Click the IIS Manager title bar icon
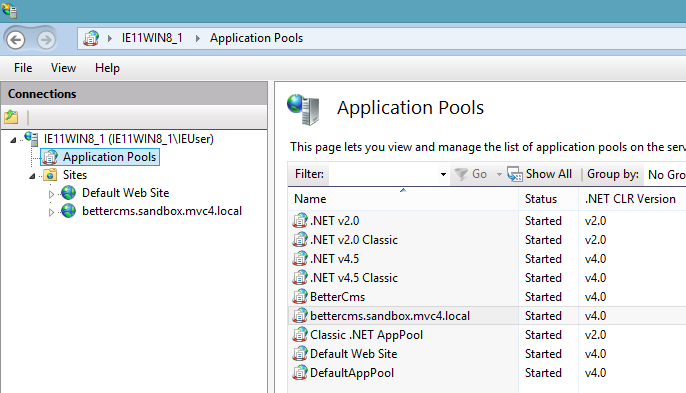Viewport: 686px width, 393px height. point(9,11)
